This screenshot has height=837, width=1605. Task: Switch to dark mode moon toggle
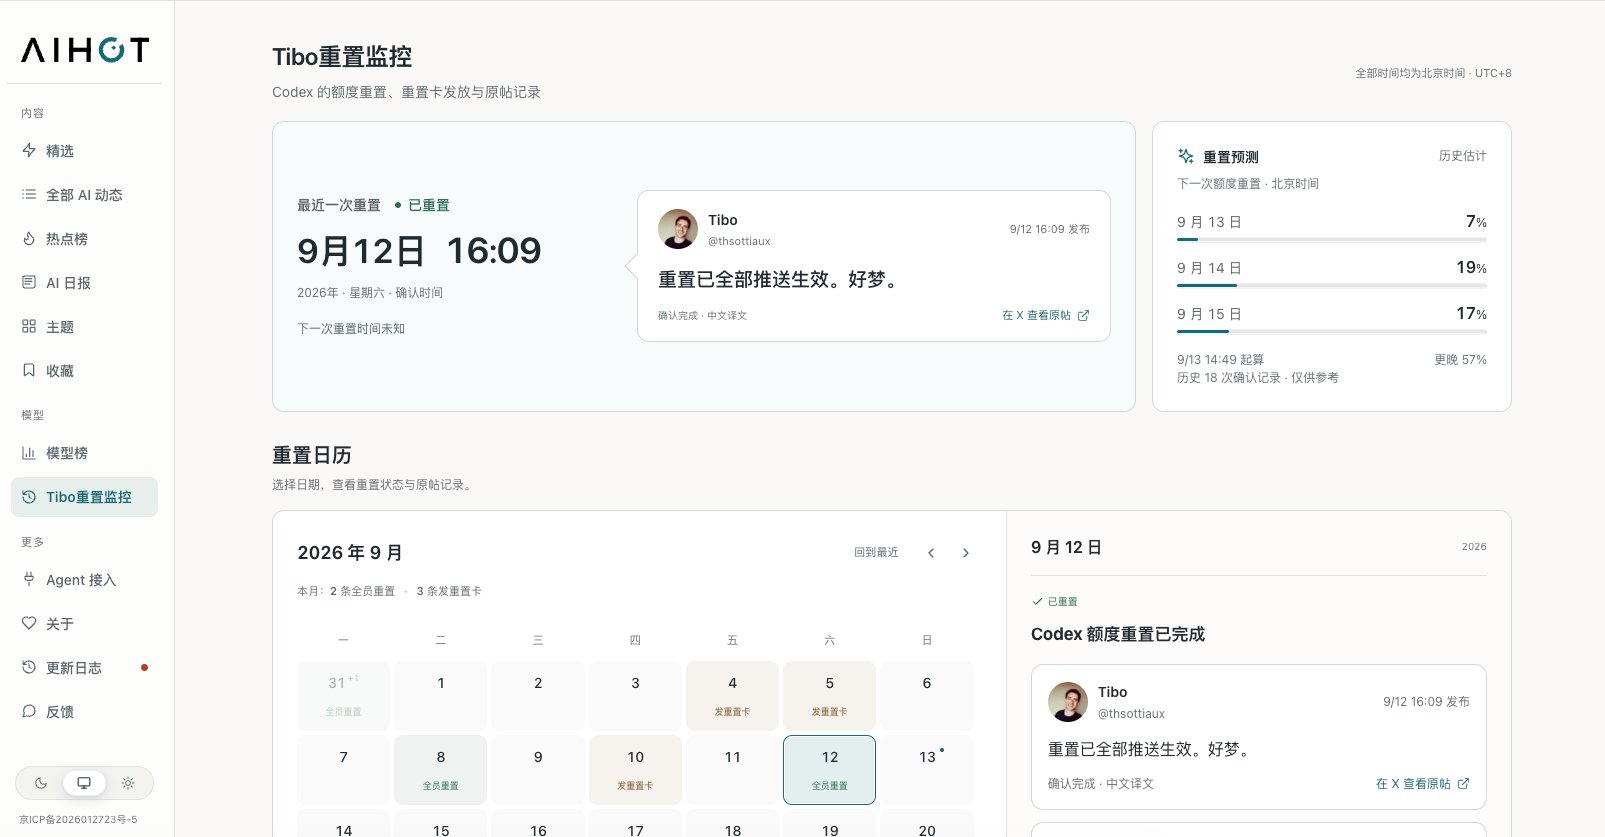(x=41, y=783)
